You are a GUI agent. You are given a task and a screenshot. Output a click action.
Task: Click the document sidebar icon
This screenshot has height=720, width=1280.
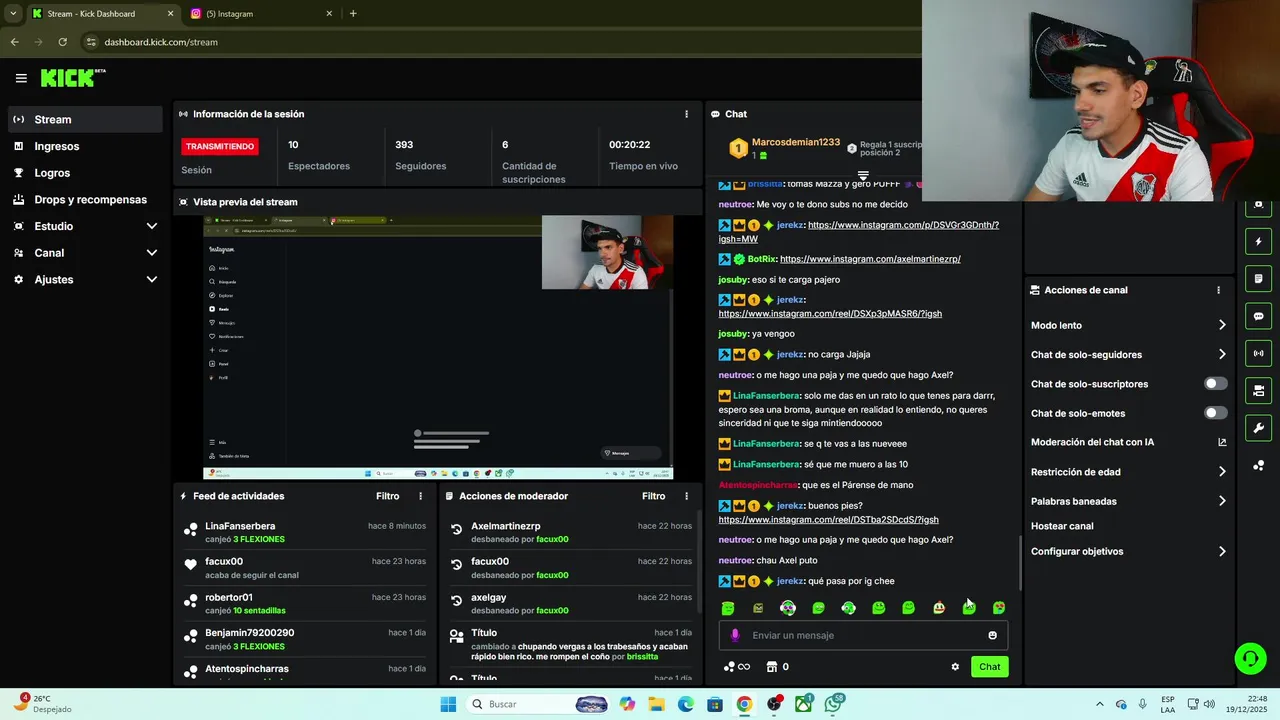(x=1258, y=279)
